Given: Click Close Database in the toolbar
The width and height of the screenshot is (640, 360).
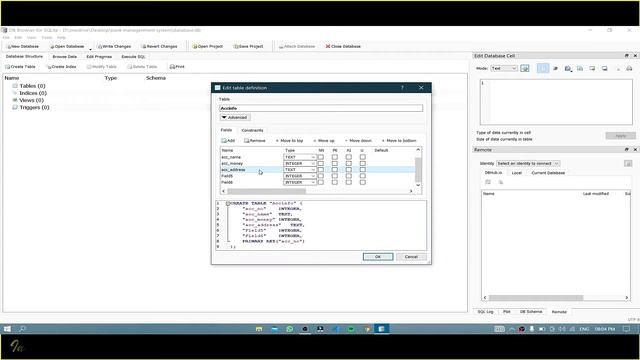Looking at the screenshot, I should (x=343, y=47).
